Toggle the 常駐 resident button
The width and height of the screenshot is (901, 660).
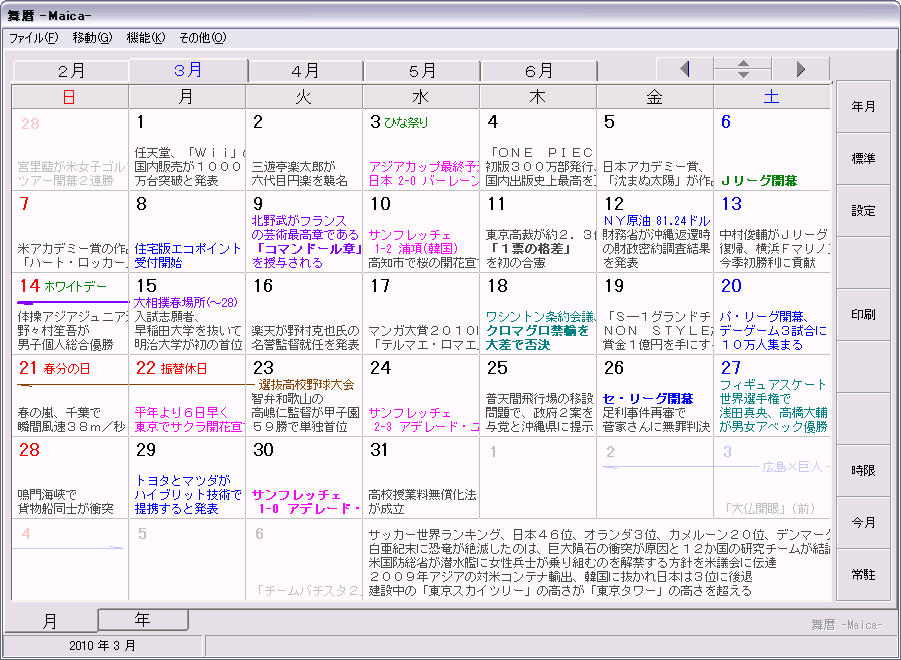pyautogui.click(x=863, y=575)
